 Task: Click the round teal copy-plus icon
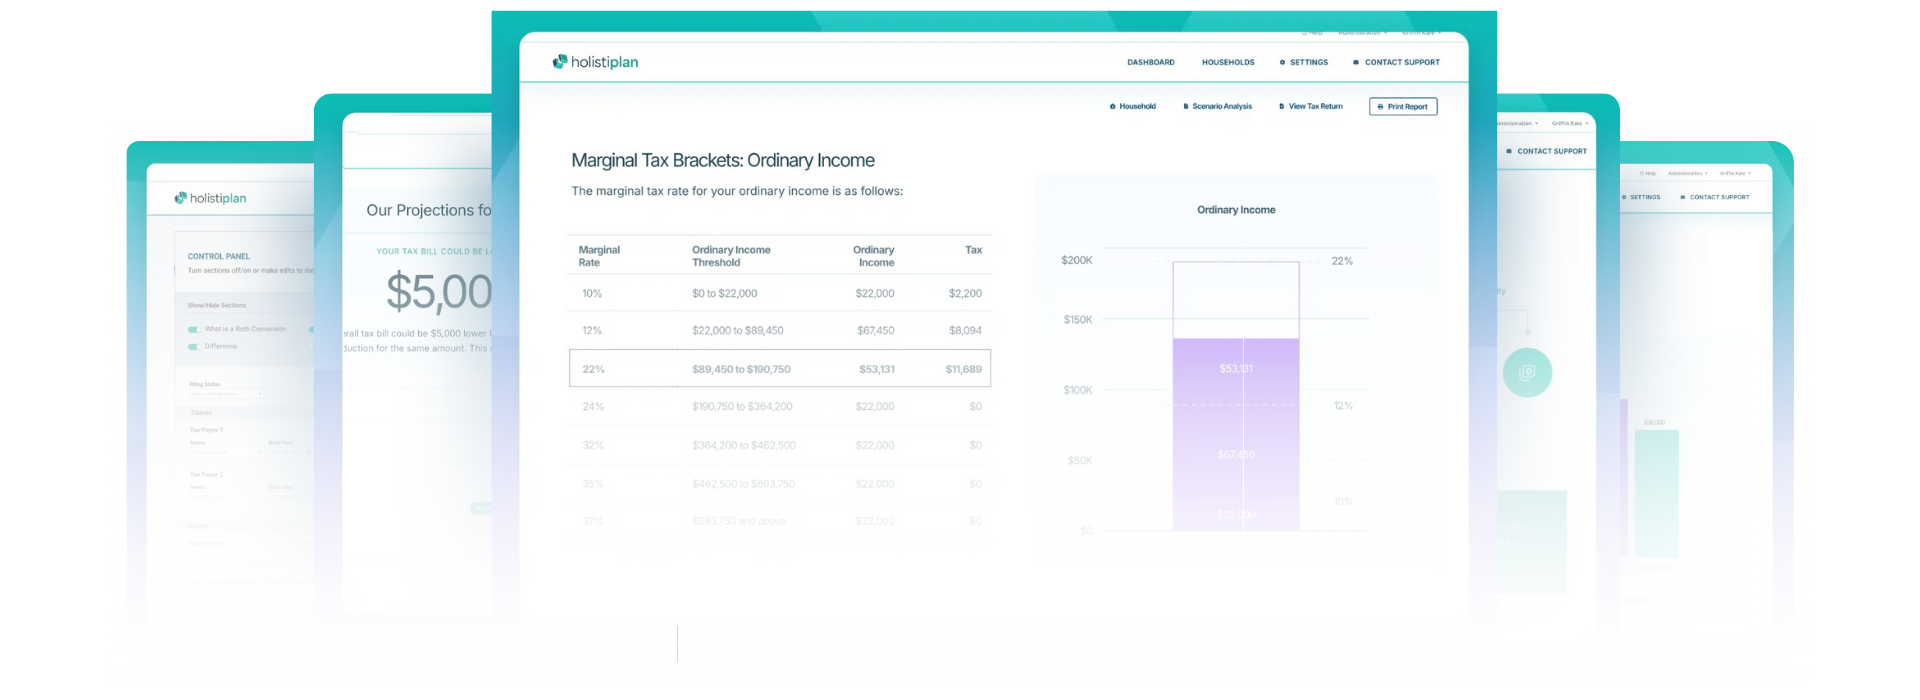tap(1527, 373)
